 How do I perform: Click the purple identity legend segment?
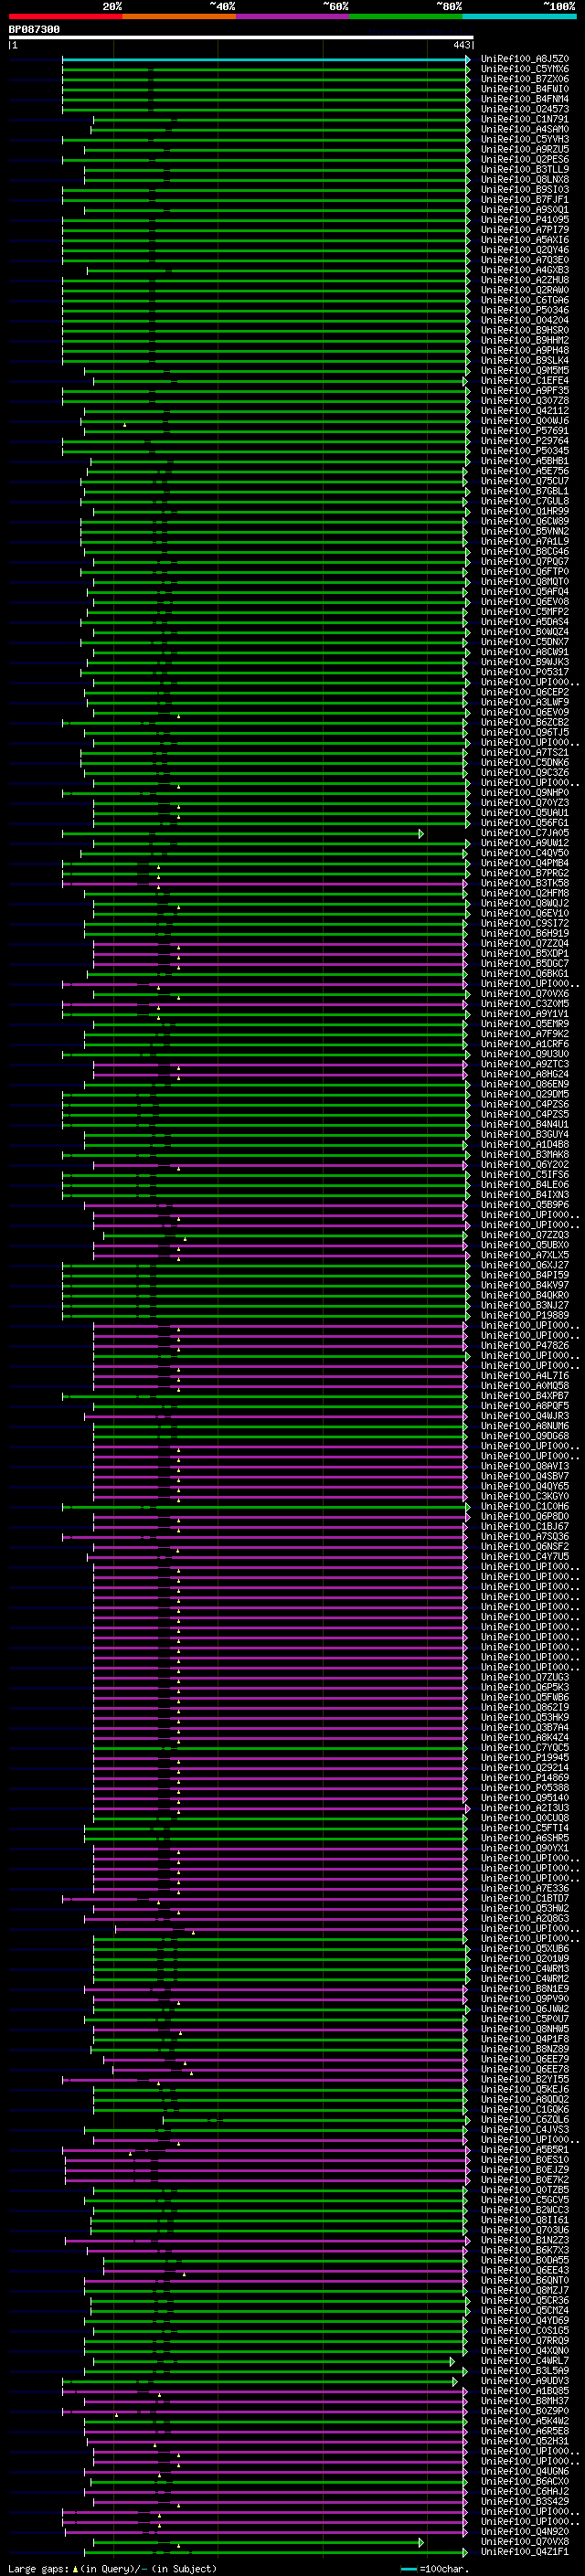pos(292,16)
